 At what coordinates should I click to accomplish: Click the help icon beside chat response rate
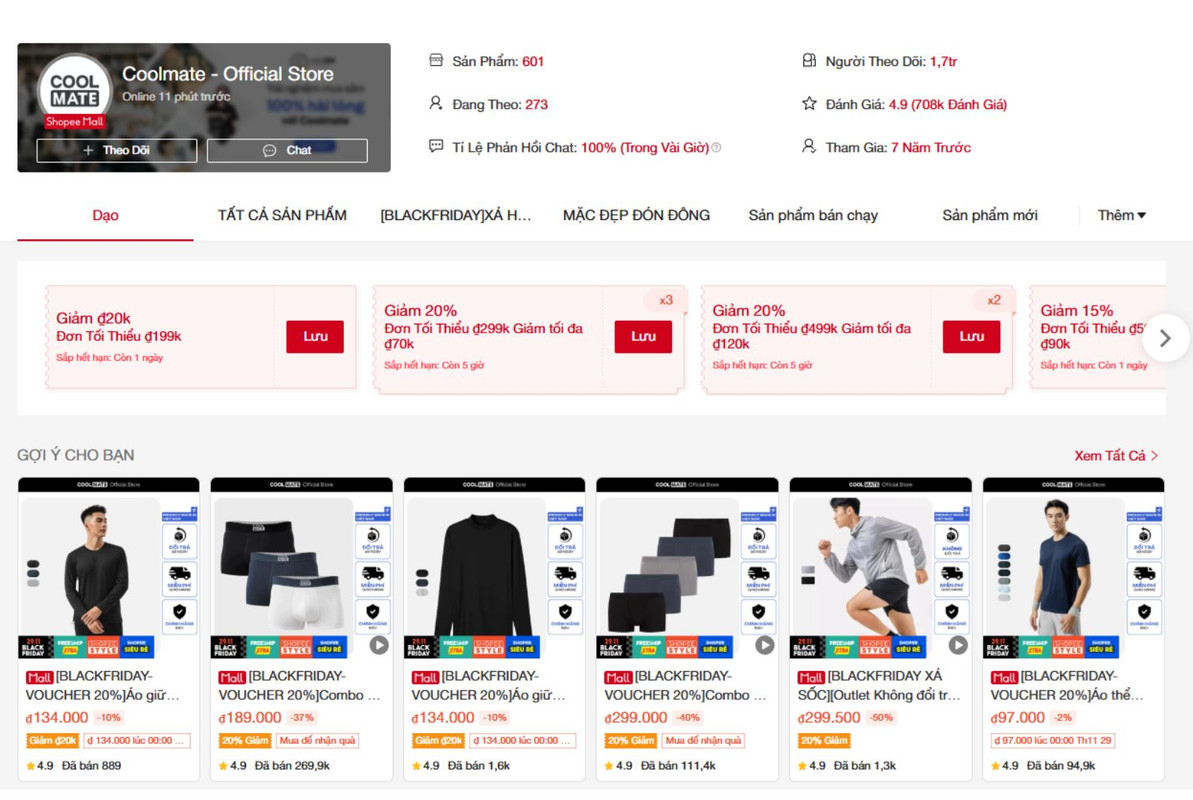pos(716,148)
